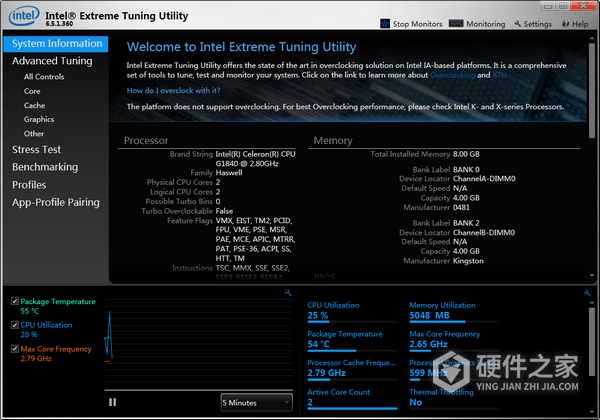This screenshot has height=420, width=600.
Task: Click Processor Cache Frequency 2.79 GHz value
Action: point(327,373)
